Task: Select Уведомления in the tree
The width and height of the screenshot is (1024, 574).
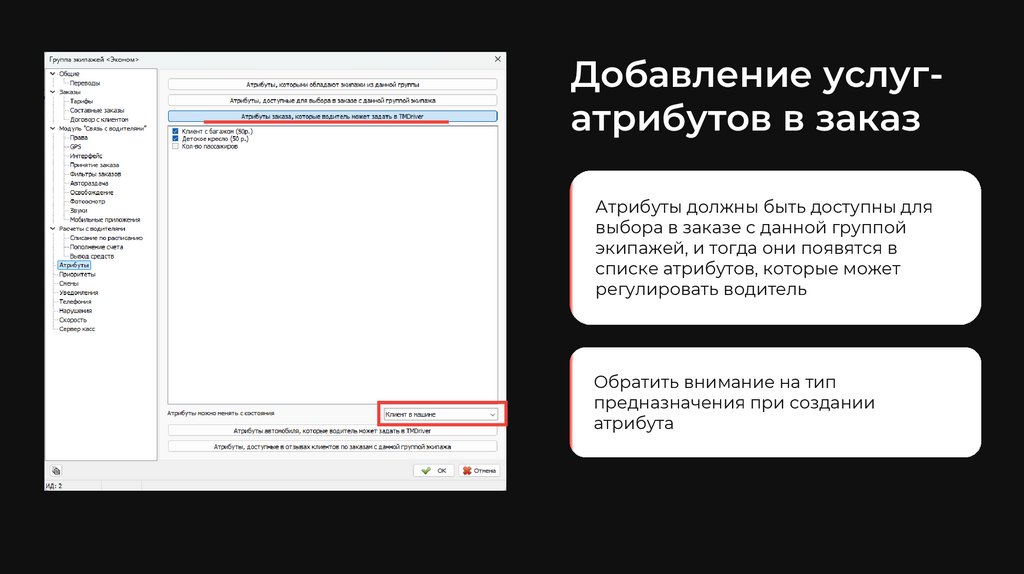Action: [78, 293]
